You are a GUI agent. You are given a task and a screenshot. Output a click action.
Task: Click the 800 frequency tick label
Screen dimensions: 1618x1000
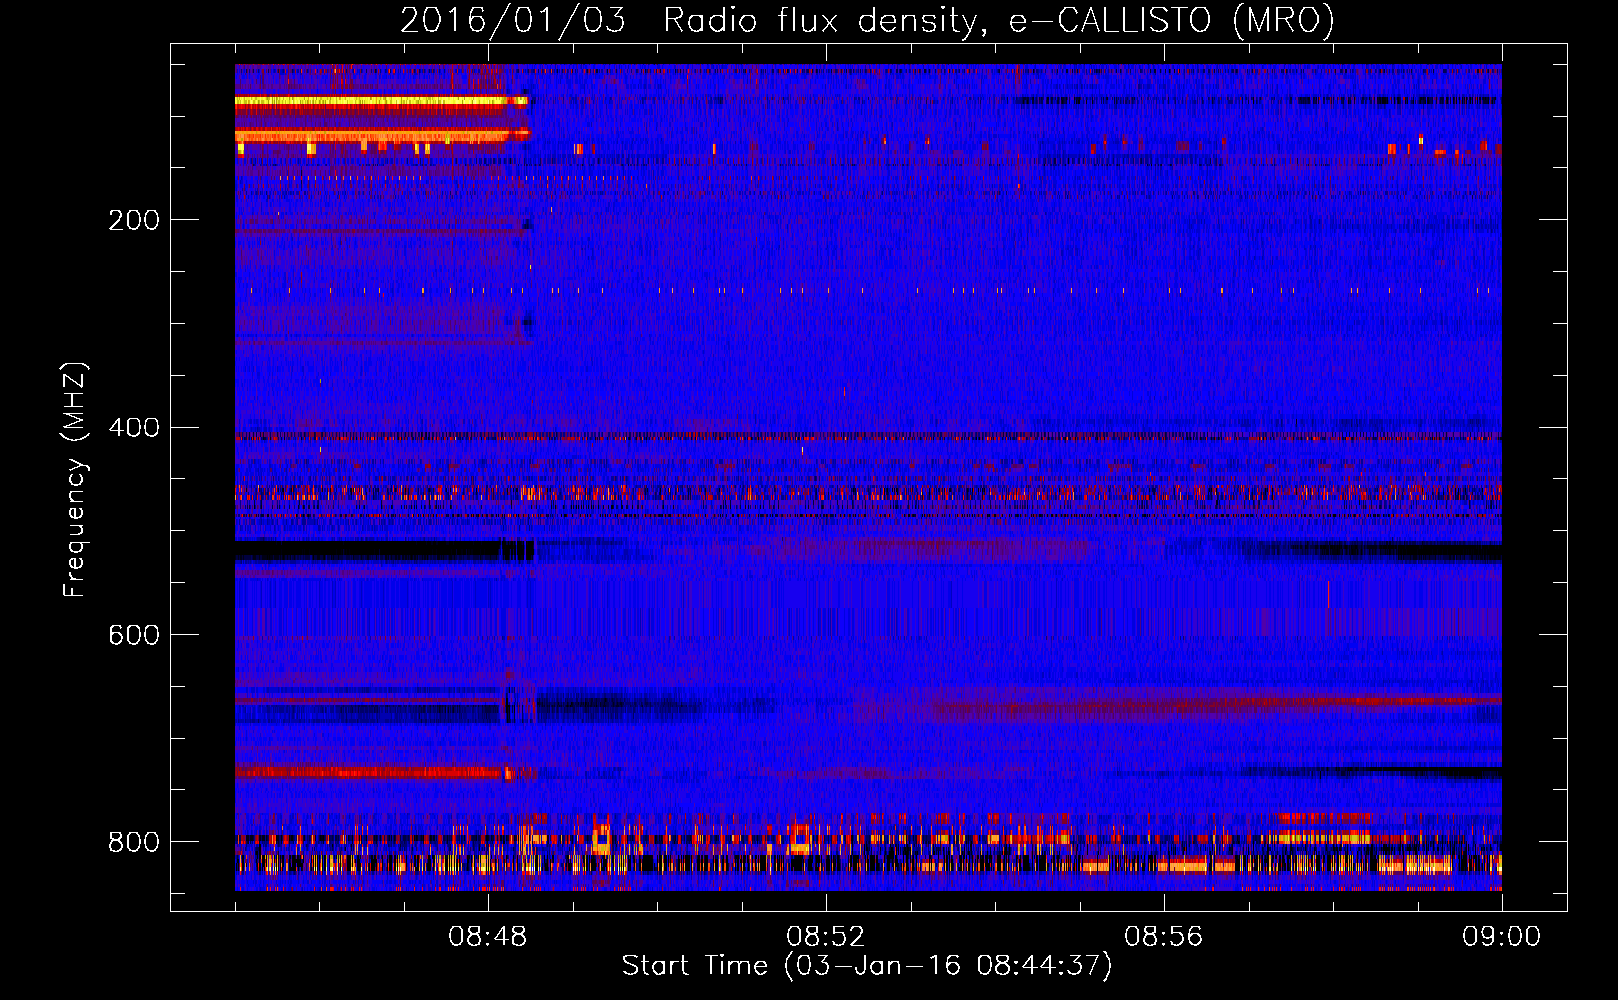click(134, 842)
